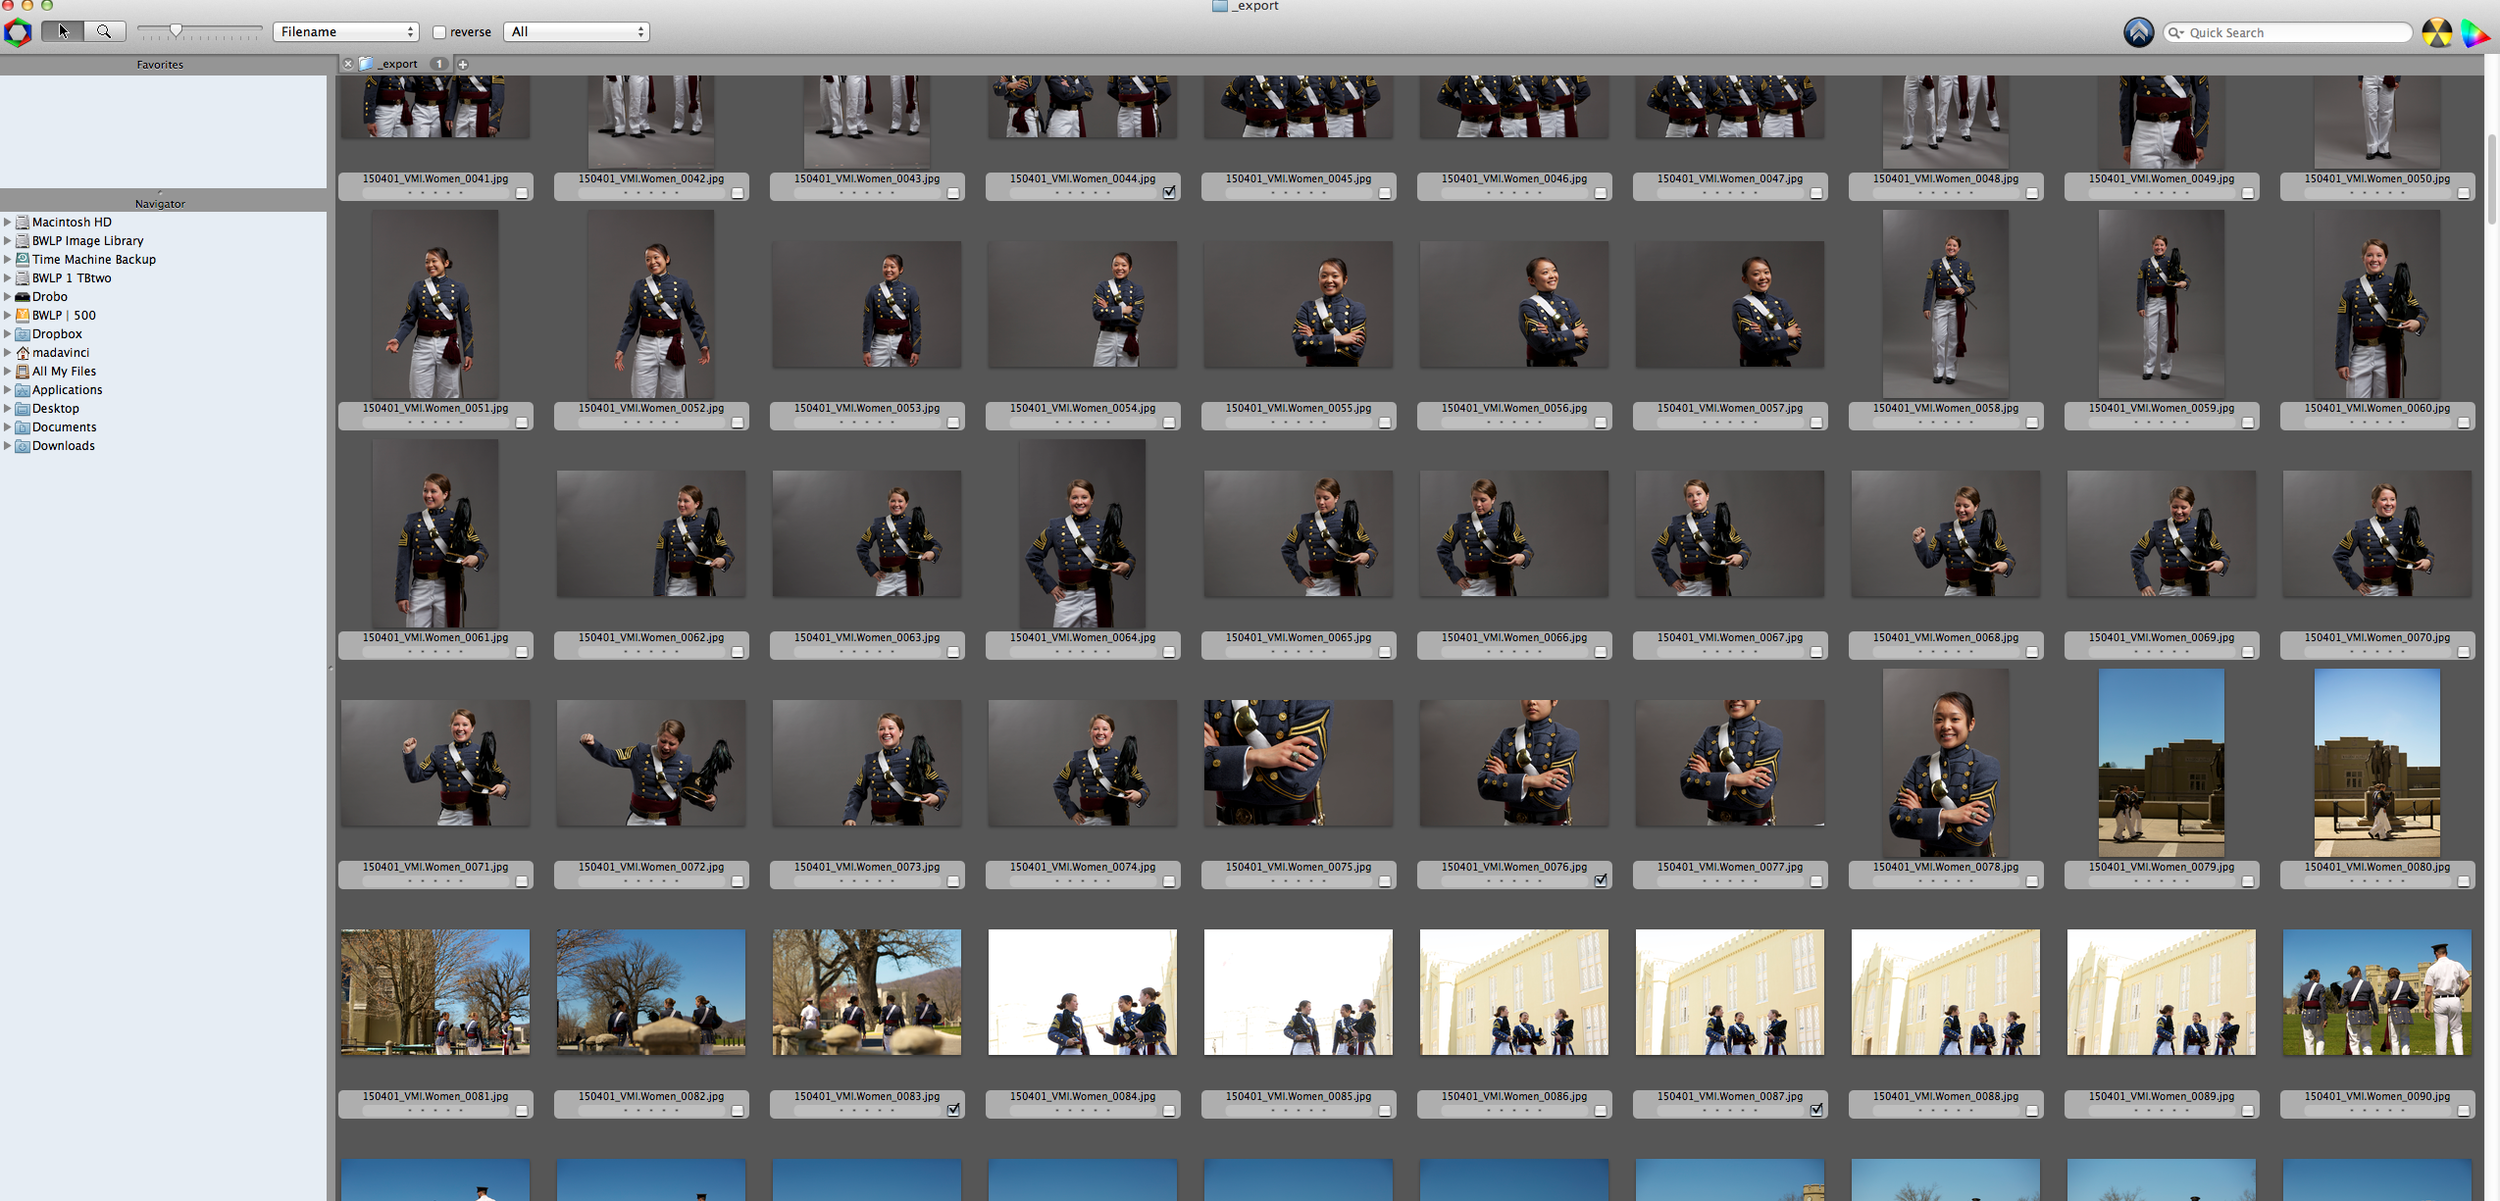Select thumbnail 150401_VMI.Women_0072.jpg
This screenshot has height=1201, width=2500.
[x=651, y=763]
